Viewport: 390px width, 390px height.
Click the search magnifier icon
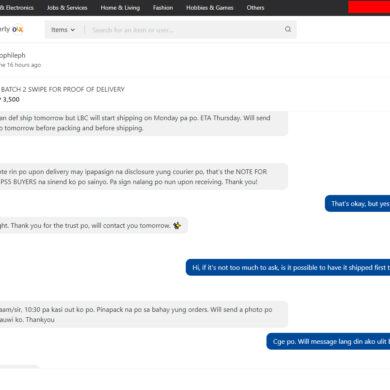point(288,29)
